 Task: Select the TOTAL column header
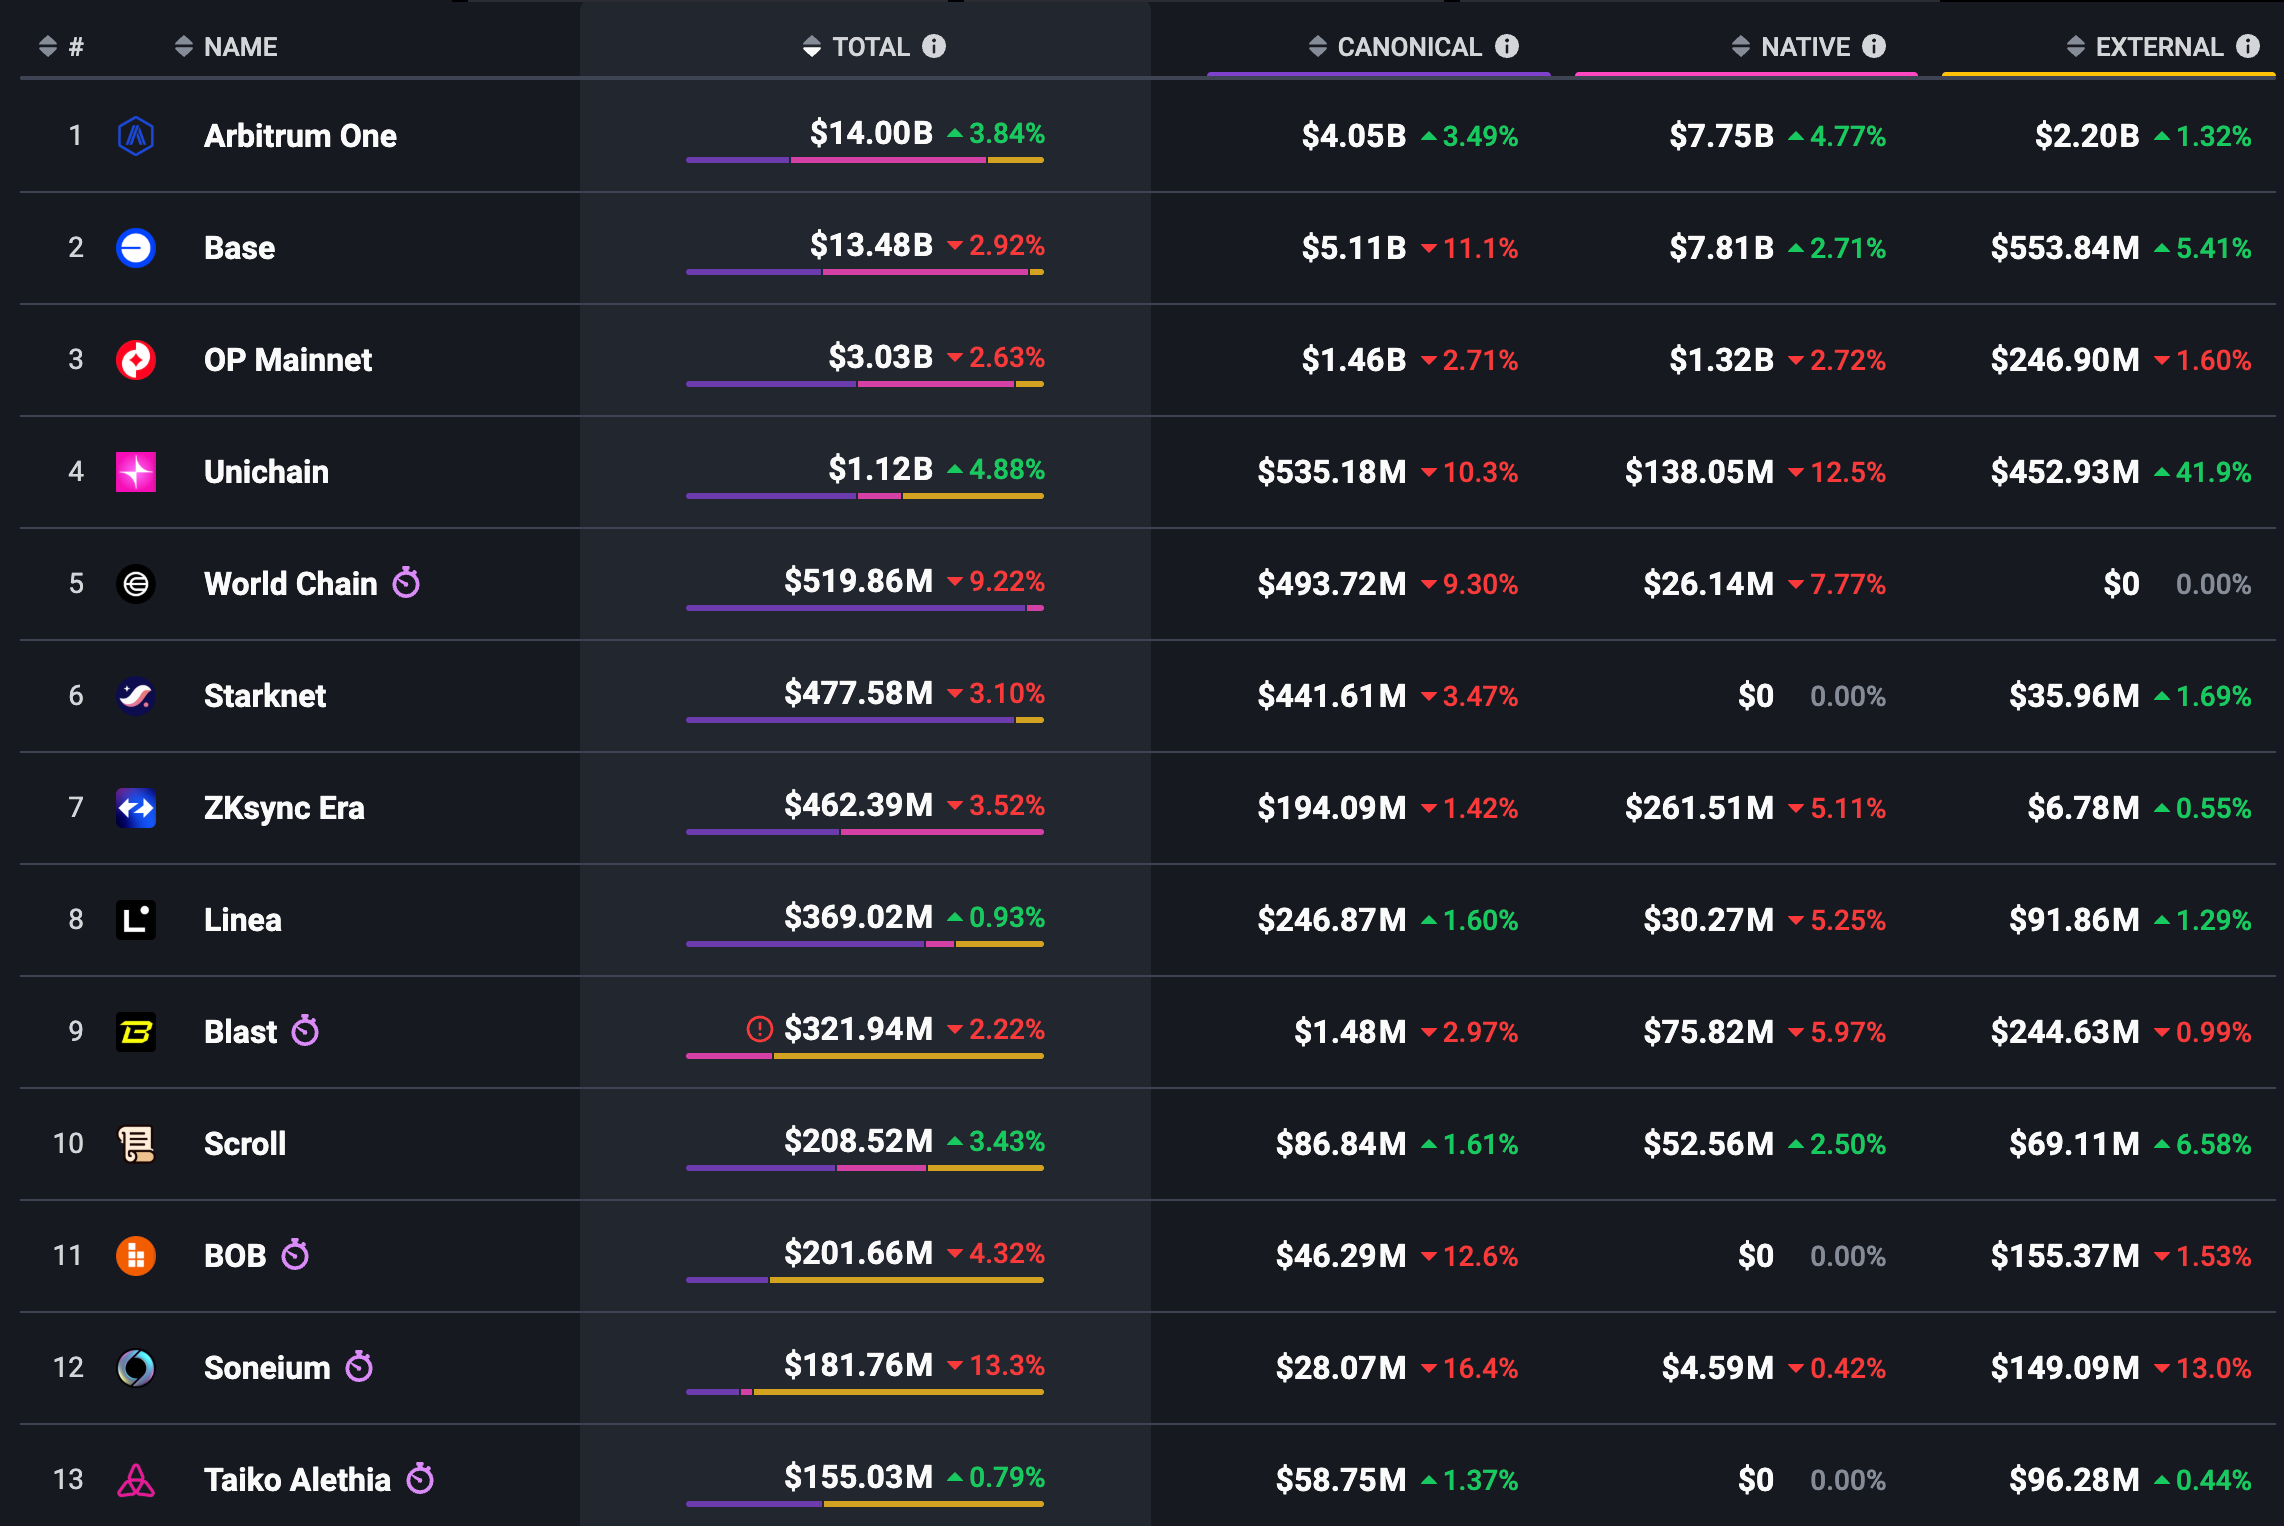pyautogui.click(x=870, y=46)
